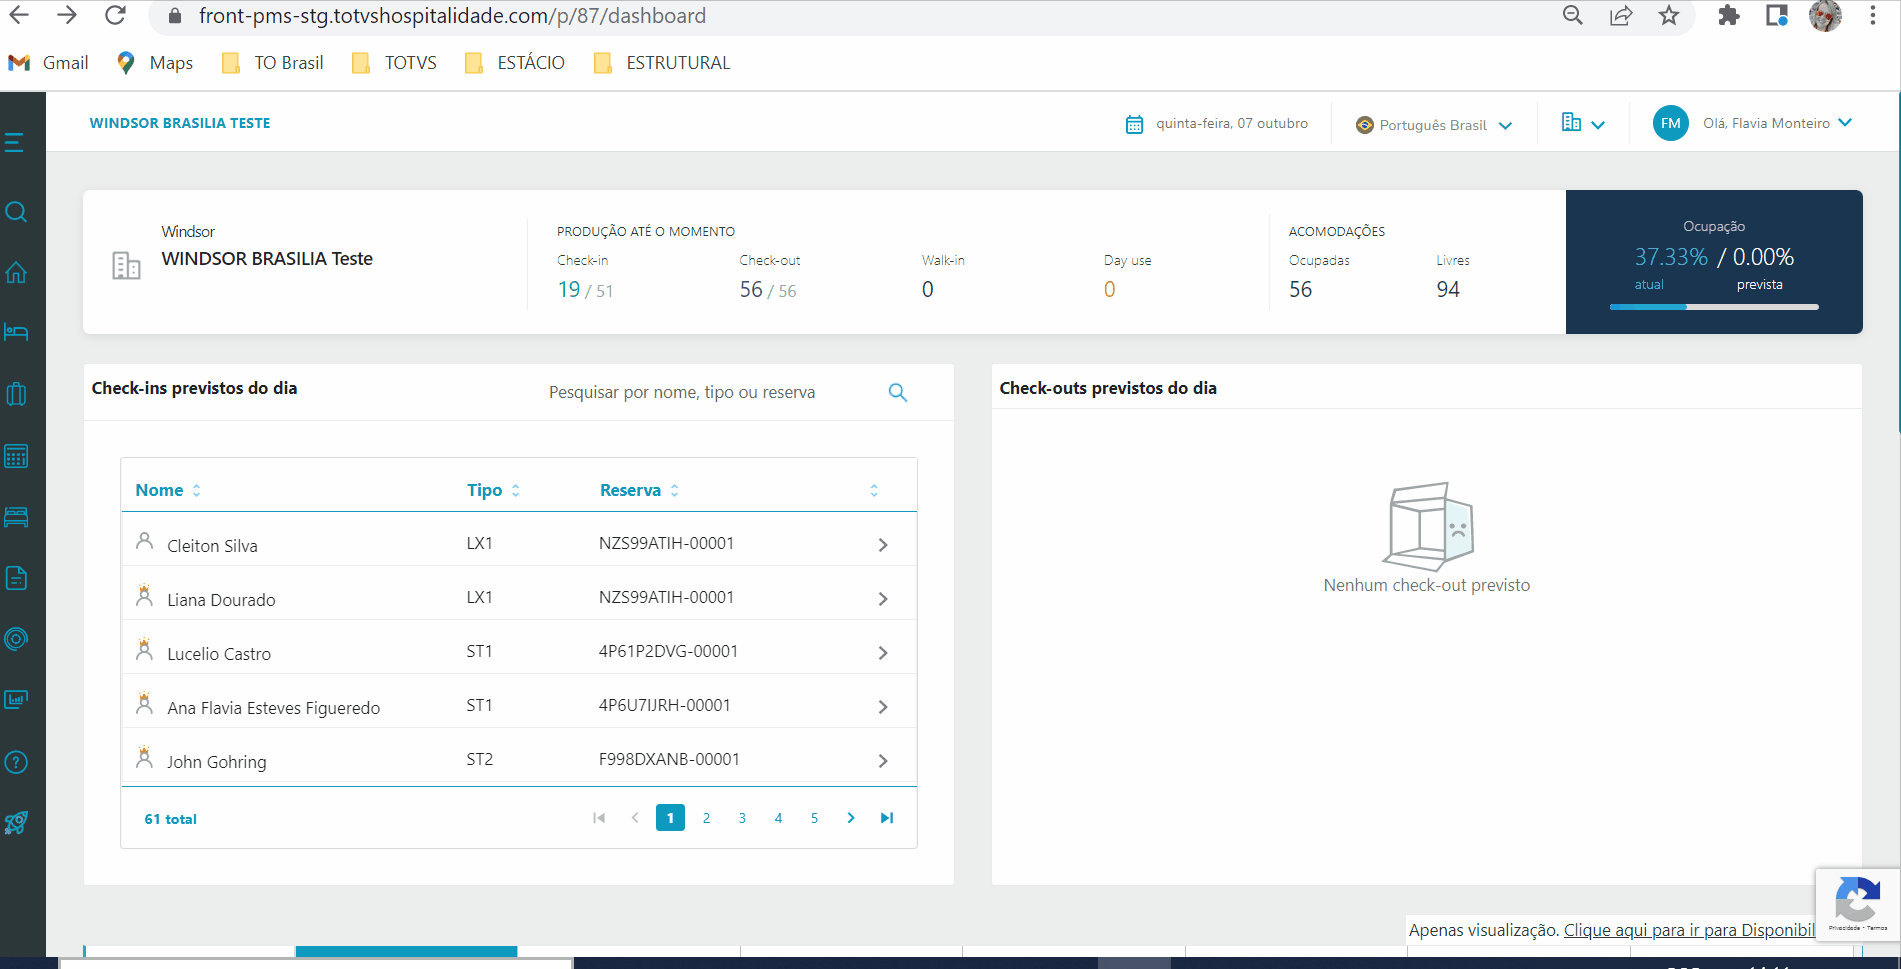Jump to the first page of check-ins

[599, 818]
